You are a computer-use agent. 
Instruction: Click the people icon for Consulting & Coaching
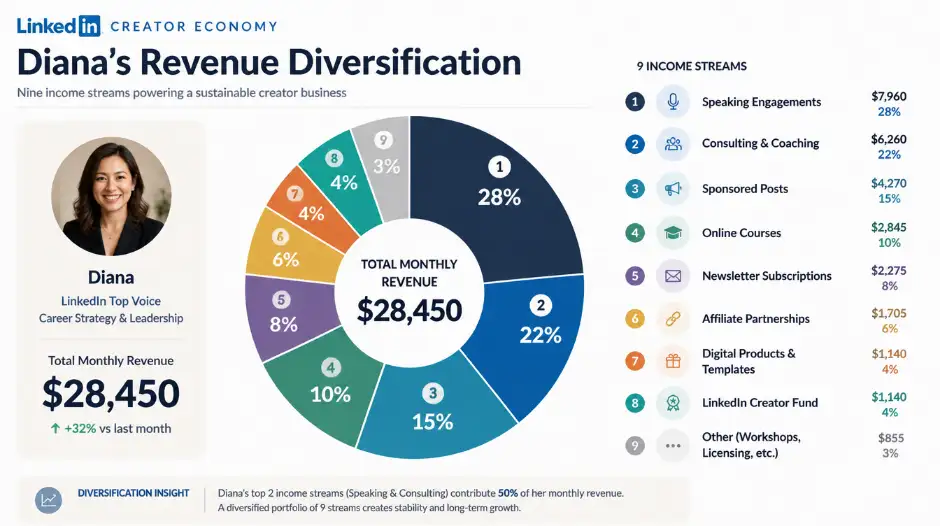coord(673,144)
